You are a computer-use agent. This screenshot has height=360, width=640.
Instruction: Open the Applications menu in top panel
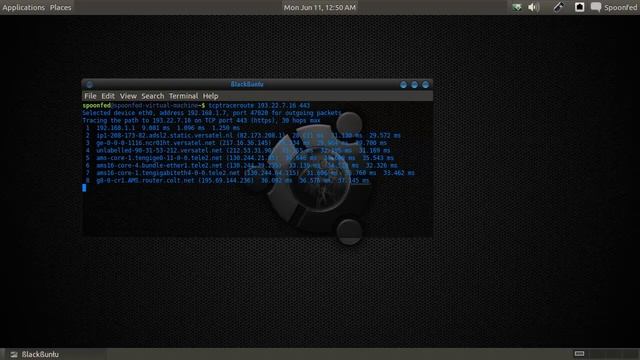[x=24, y=7]
